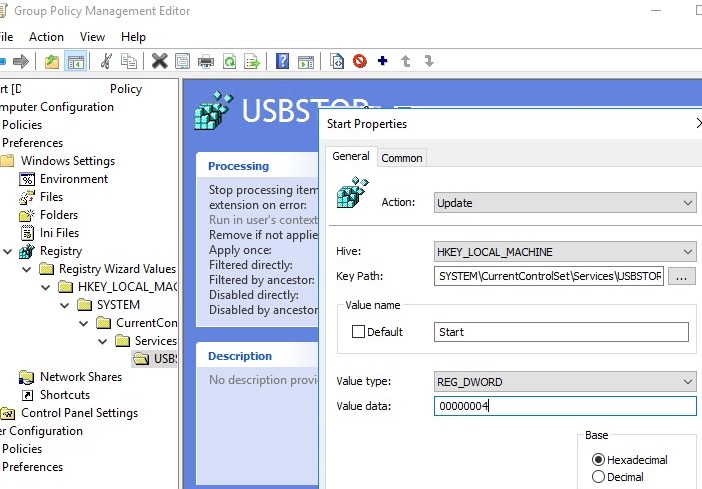
Task: Open the Action dropdown showing Update
Action: tap(565, 203)
